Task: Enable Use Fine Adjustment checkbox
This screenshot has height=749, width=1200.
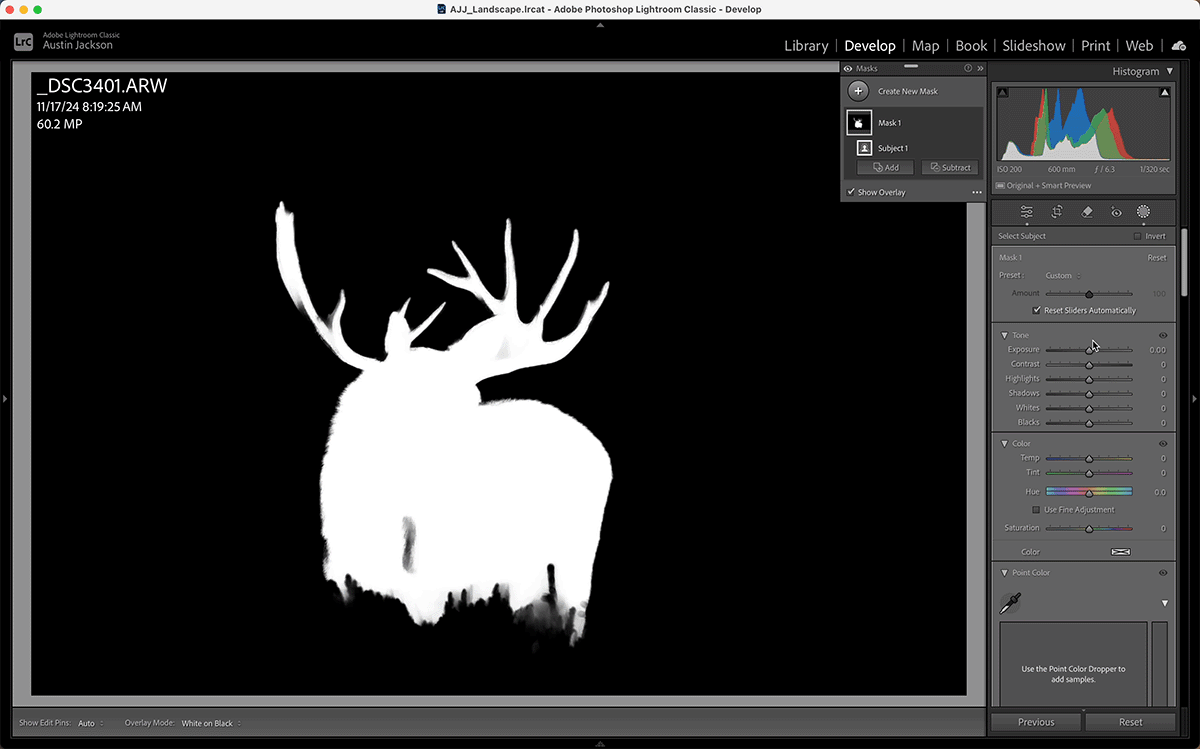Action: point(1037,510)
